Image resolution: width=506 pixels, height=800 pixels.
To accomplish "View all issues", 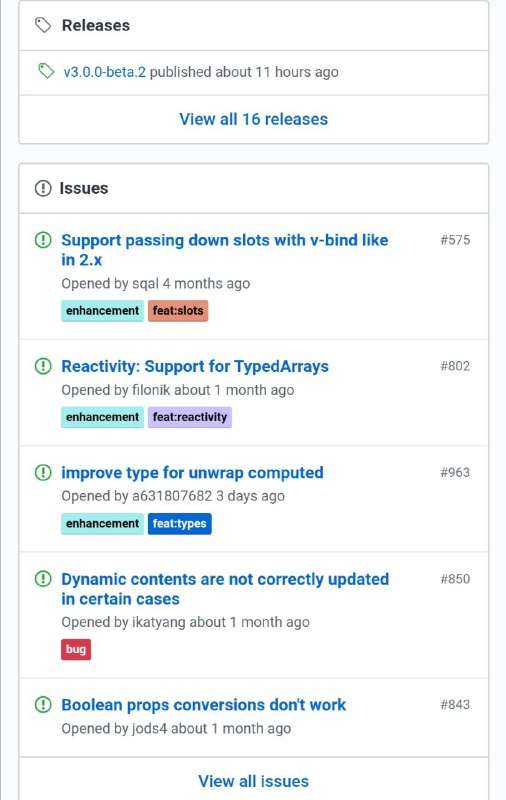I will pyautogui.click(x=254, y=781).
